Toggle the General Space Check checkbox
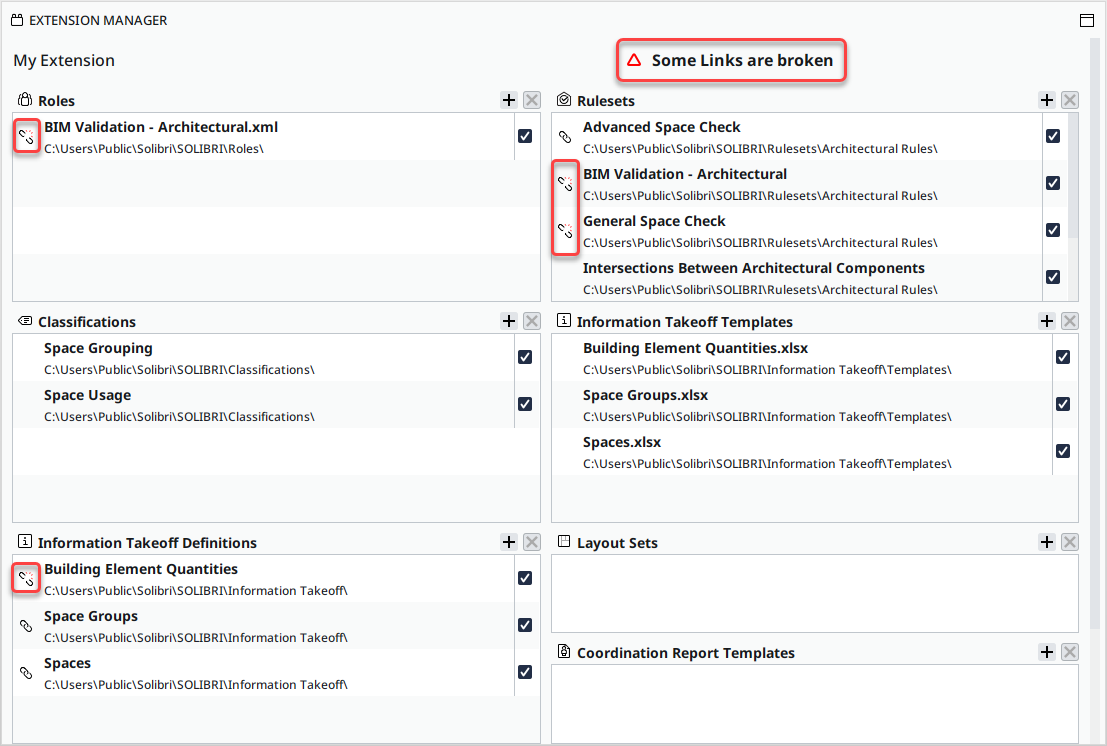1107x746 pixels. pos(1053,230)
